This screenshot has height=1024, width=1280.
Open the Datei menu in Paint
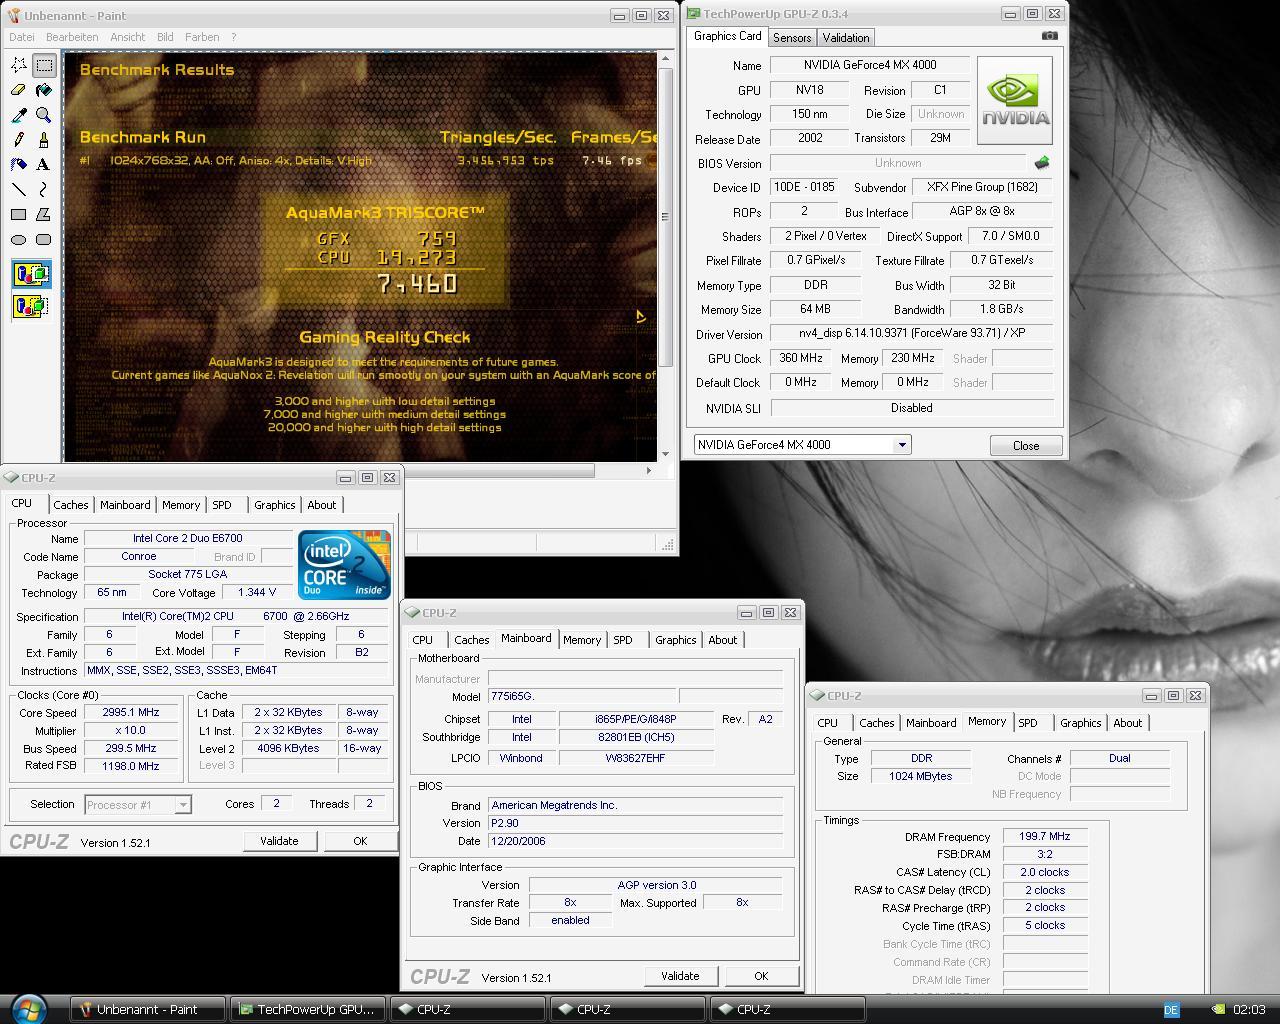coord(21,37)
